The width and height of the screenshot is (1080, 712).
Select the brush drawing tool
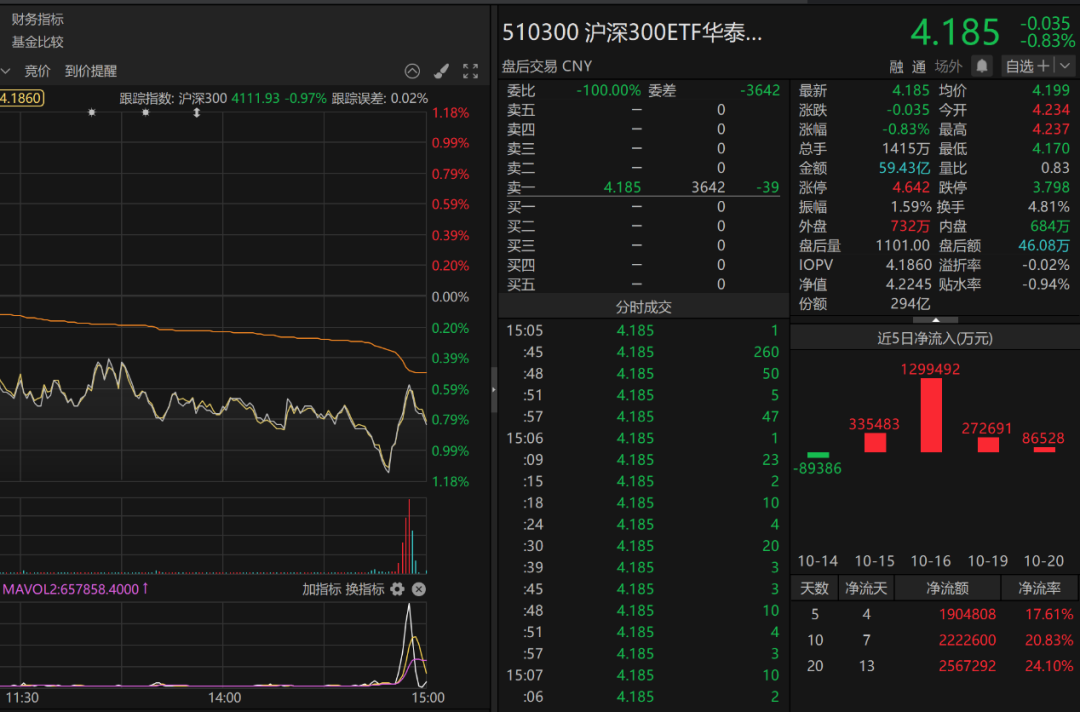pyautogui.click(x=442, y=71)
